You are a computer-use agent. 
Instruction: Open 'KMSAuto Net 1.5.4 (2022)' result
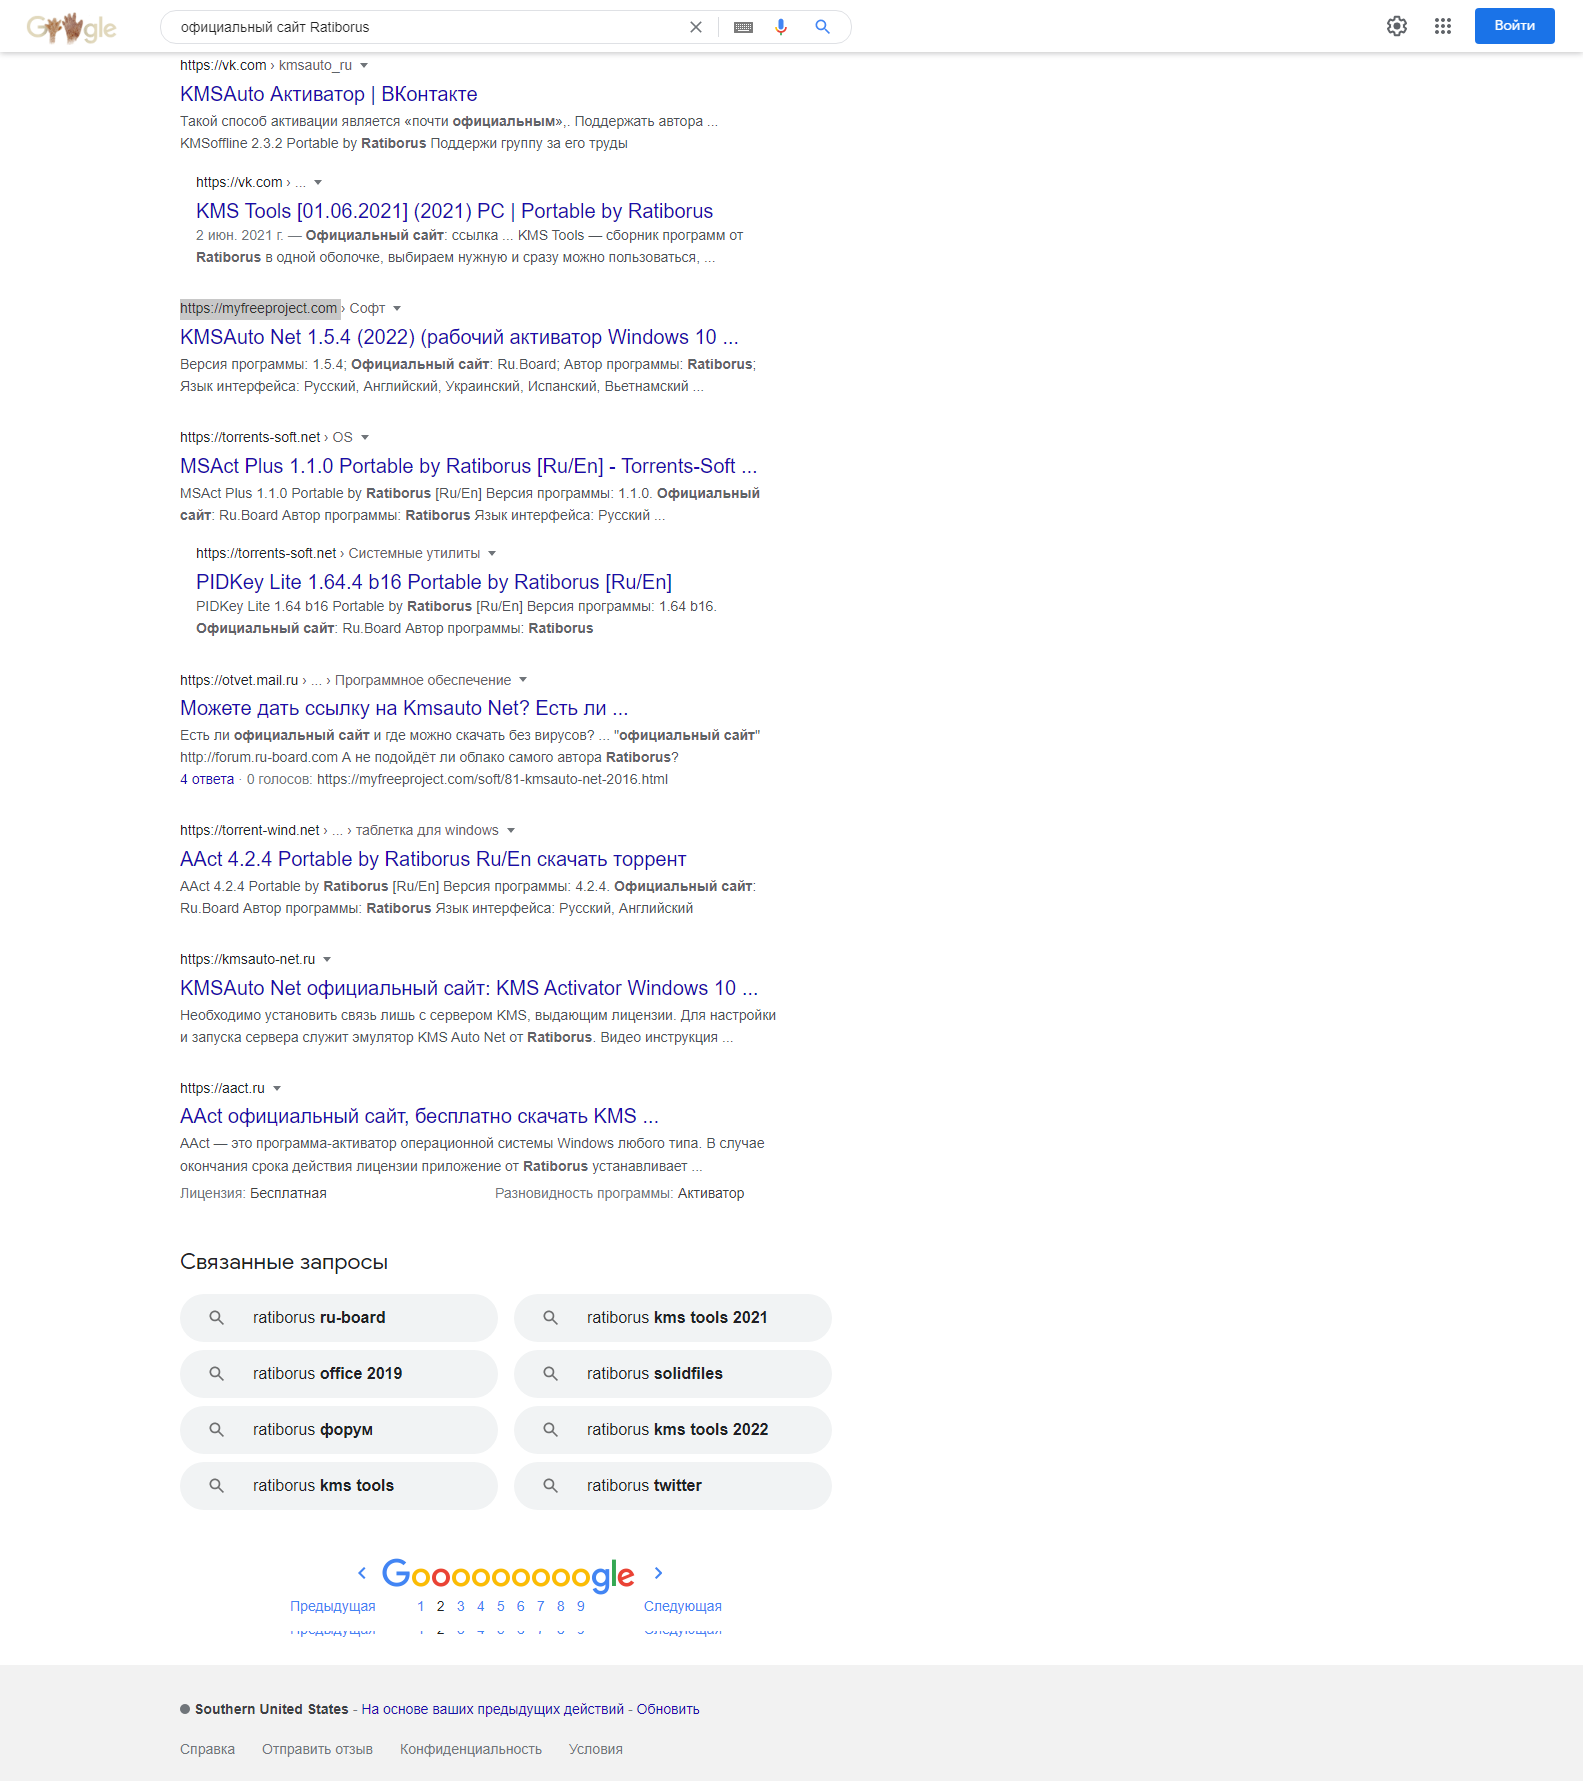[459, 337]
